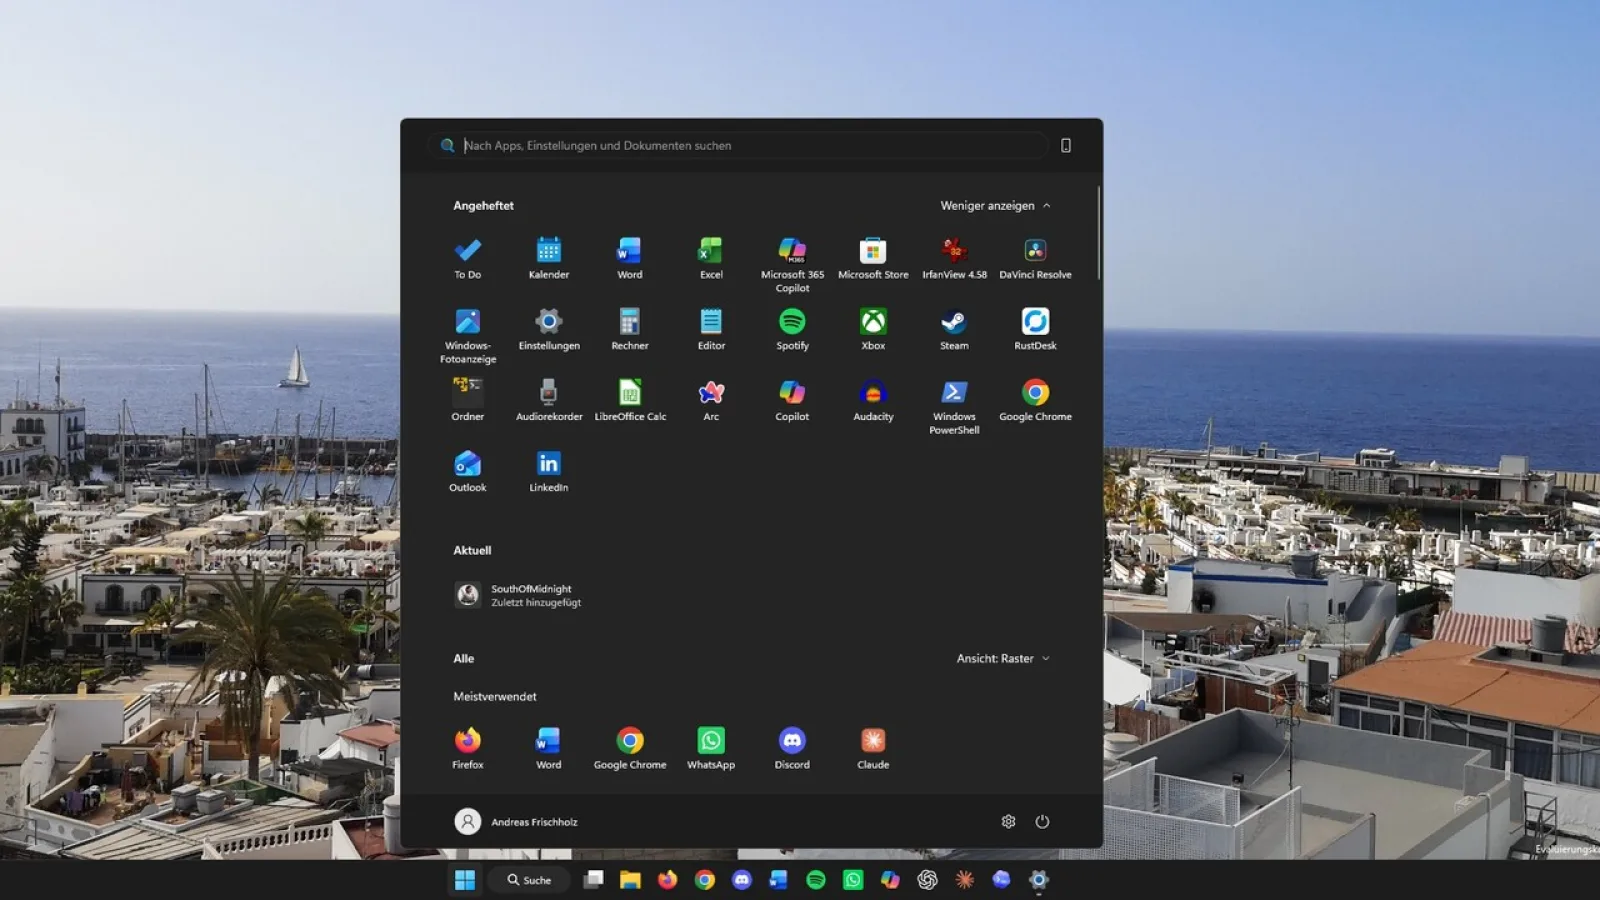Open recently added SouthOfMidnight

click(518, 595)
